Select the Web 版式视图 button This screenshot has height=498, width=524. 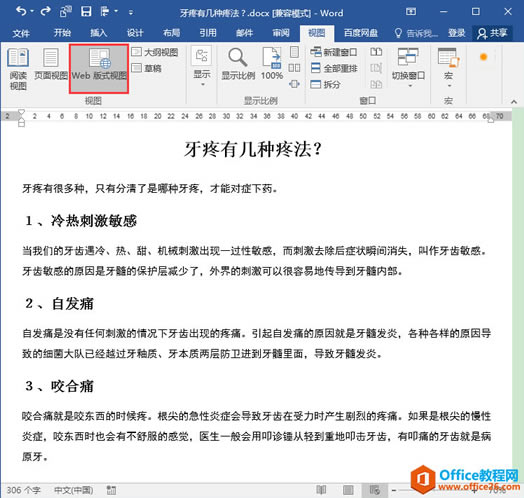click(99, 69)
